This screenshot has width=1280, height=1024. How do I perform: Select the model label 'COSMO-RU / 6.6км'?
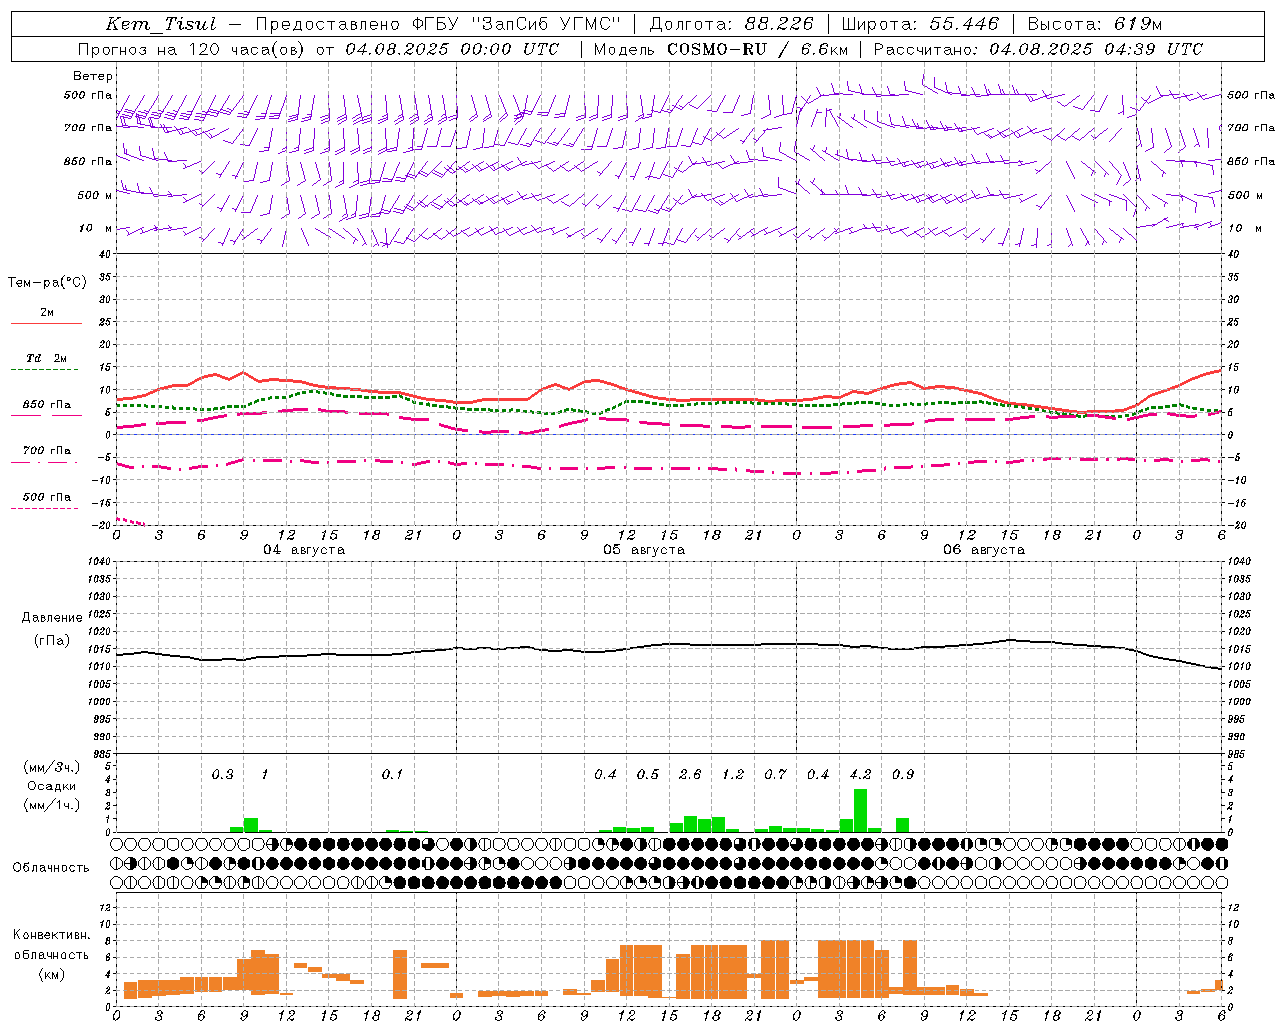point(757,49)
